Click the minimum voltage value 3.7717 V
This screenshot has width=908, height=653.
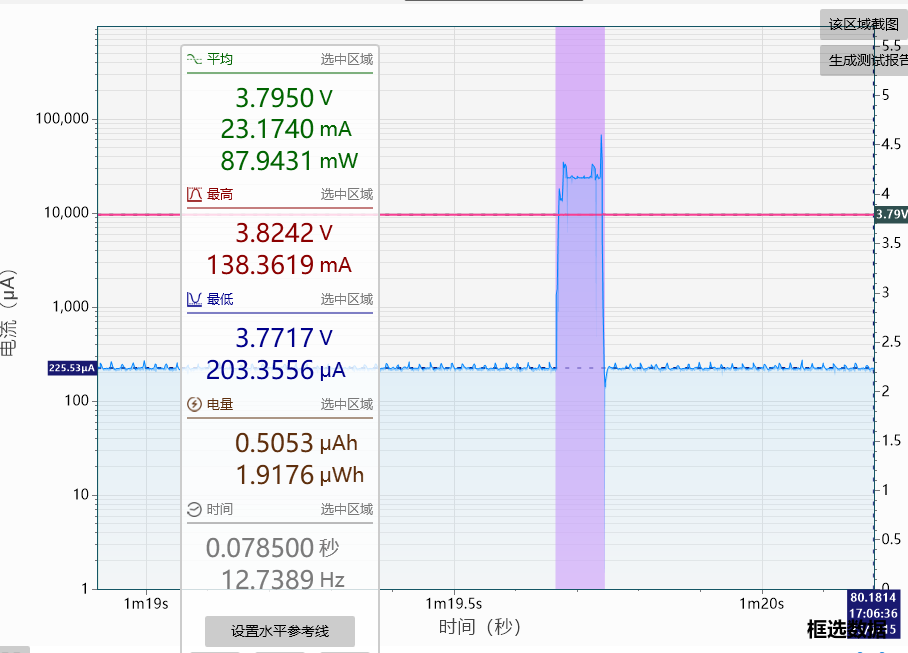point(284,338)
